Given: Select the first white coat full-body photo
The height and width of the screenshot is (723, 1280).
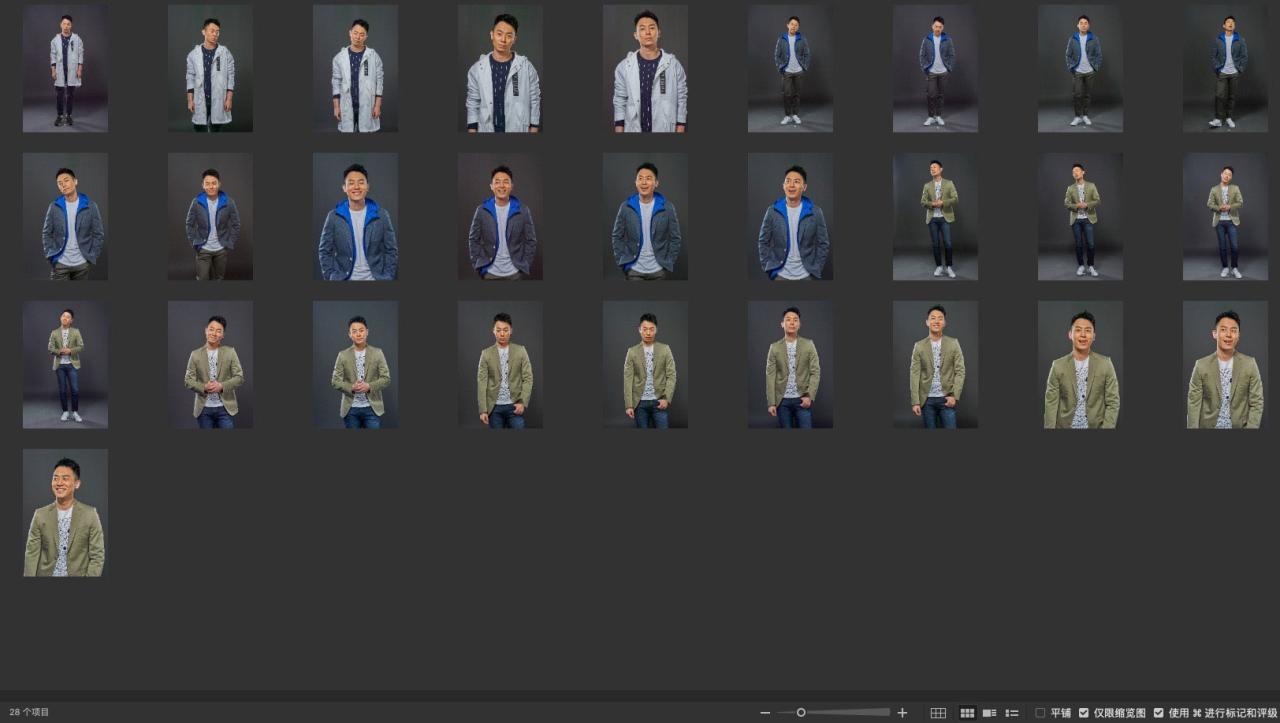Looking at the screenshot, I should 65,68.
